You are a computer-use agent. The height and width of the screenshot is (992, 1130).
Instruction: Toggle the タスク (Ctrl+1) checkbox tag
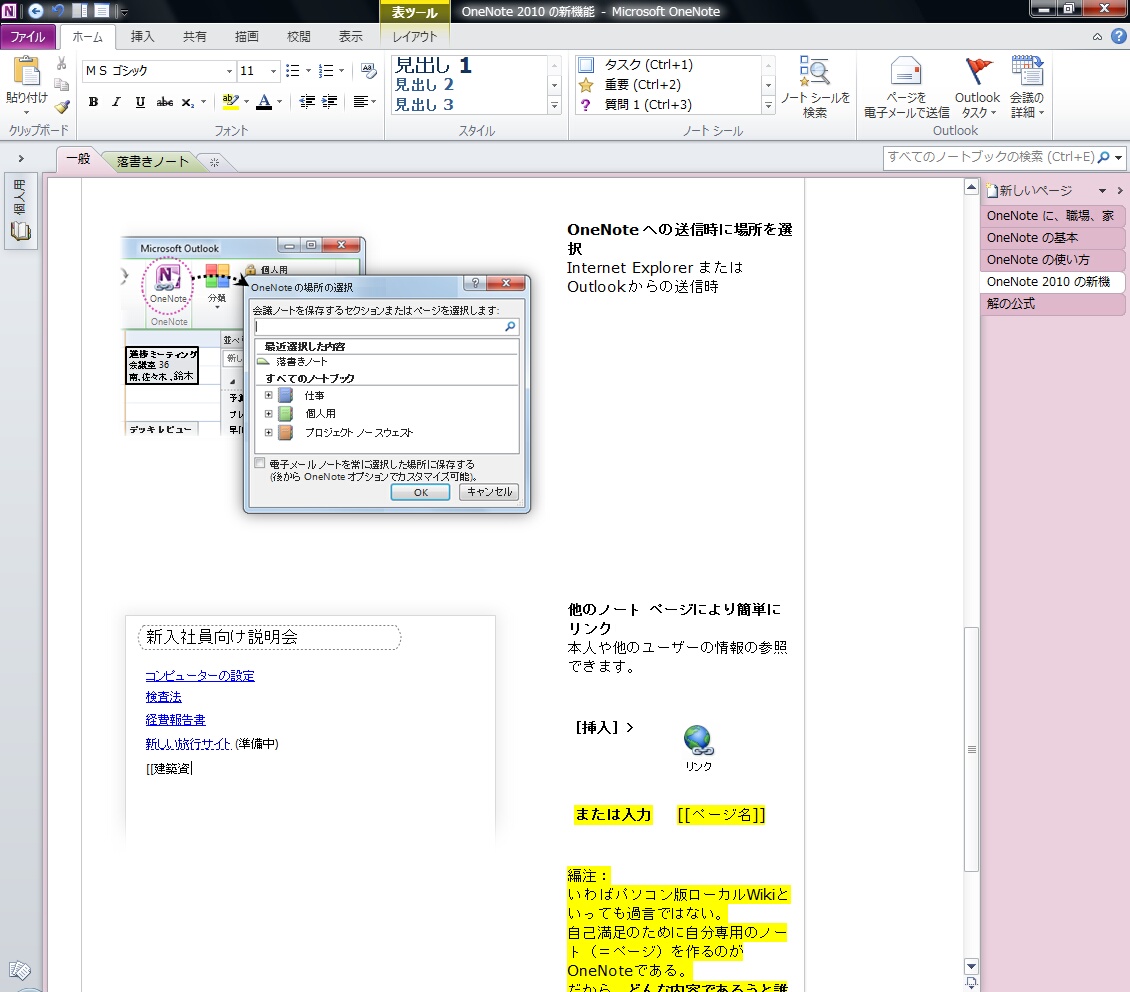pyautogui.click(x=586, y=65)
